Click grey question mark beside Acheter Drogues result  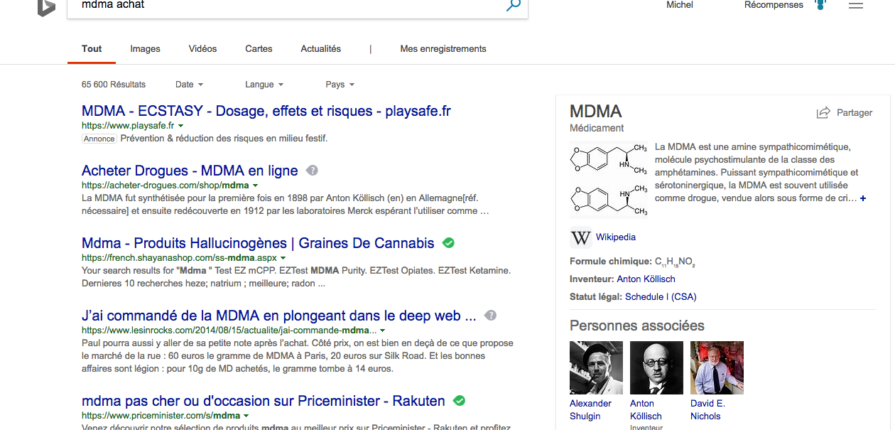pos(312,171)
